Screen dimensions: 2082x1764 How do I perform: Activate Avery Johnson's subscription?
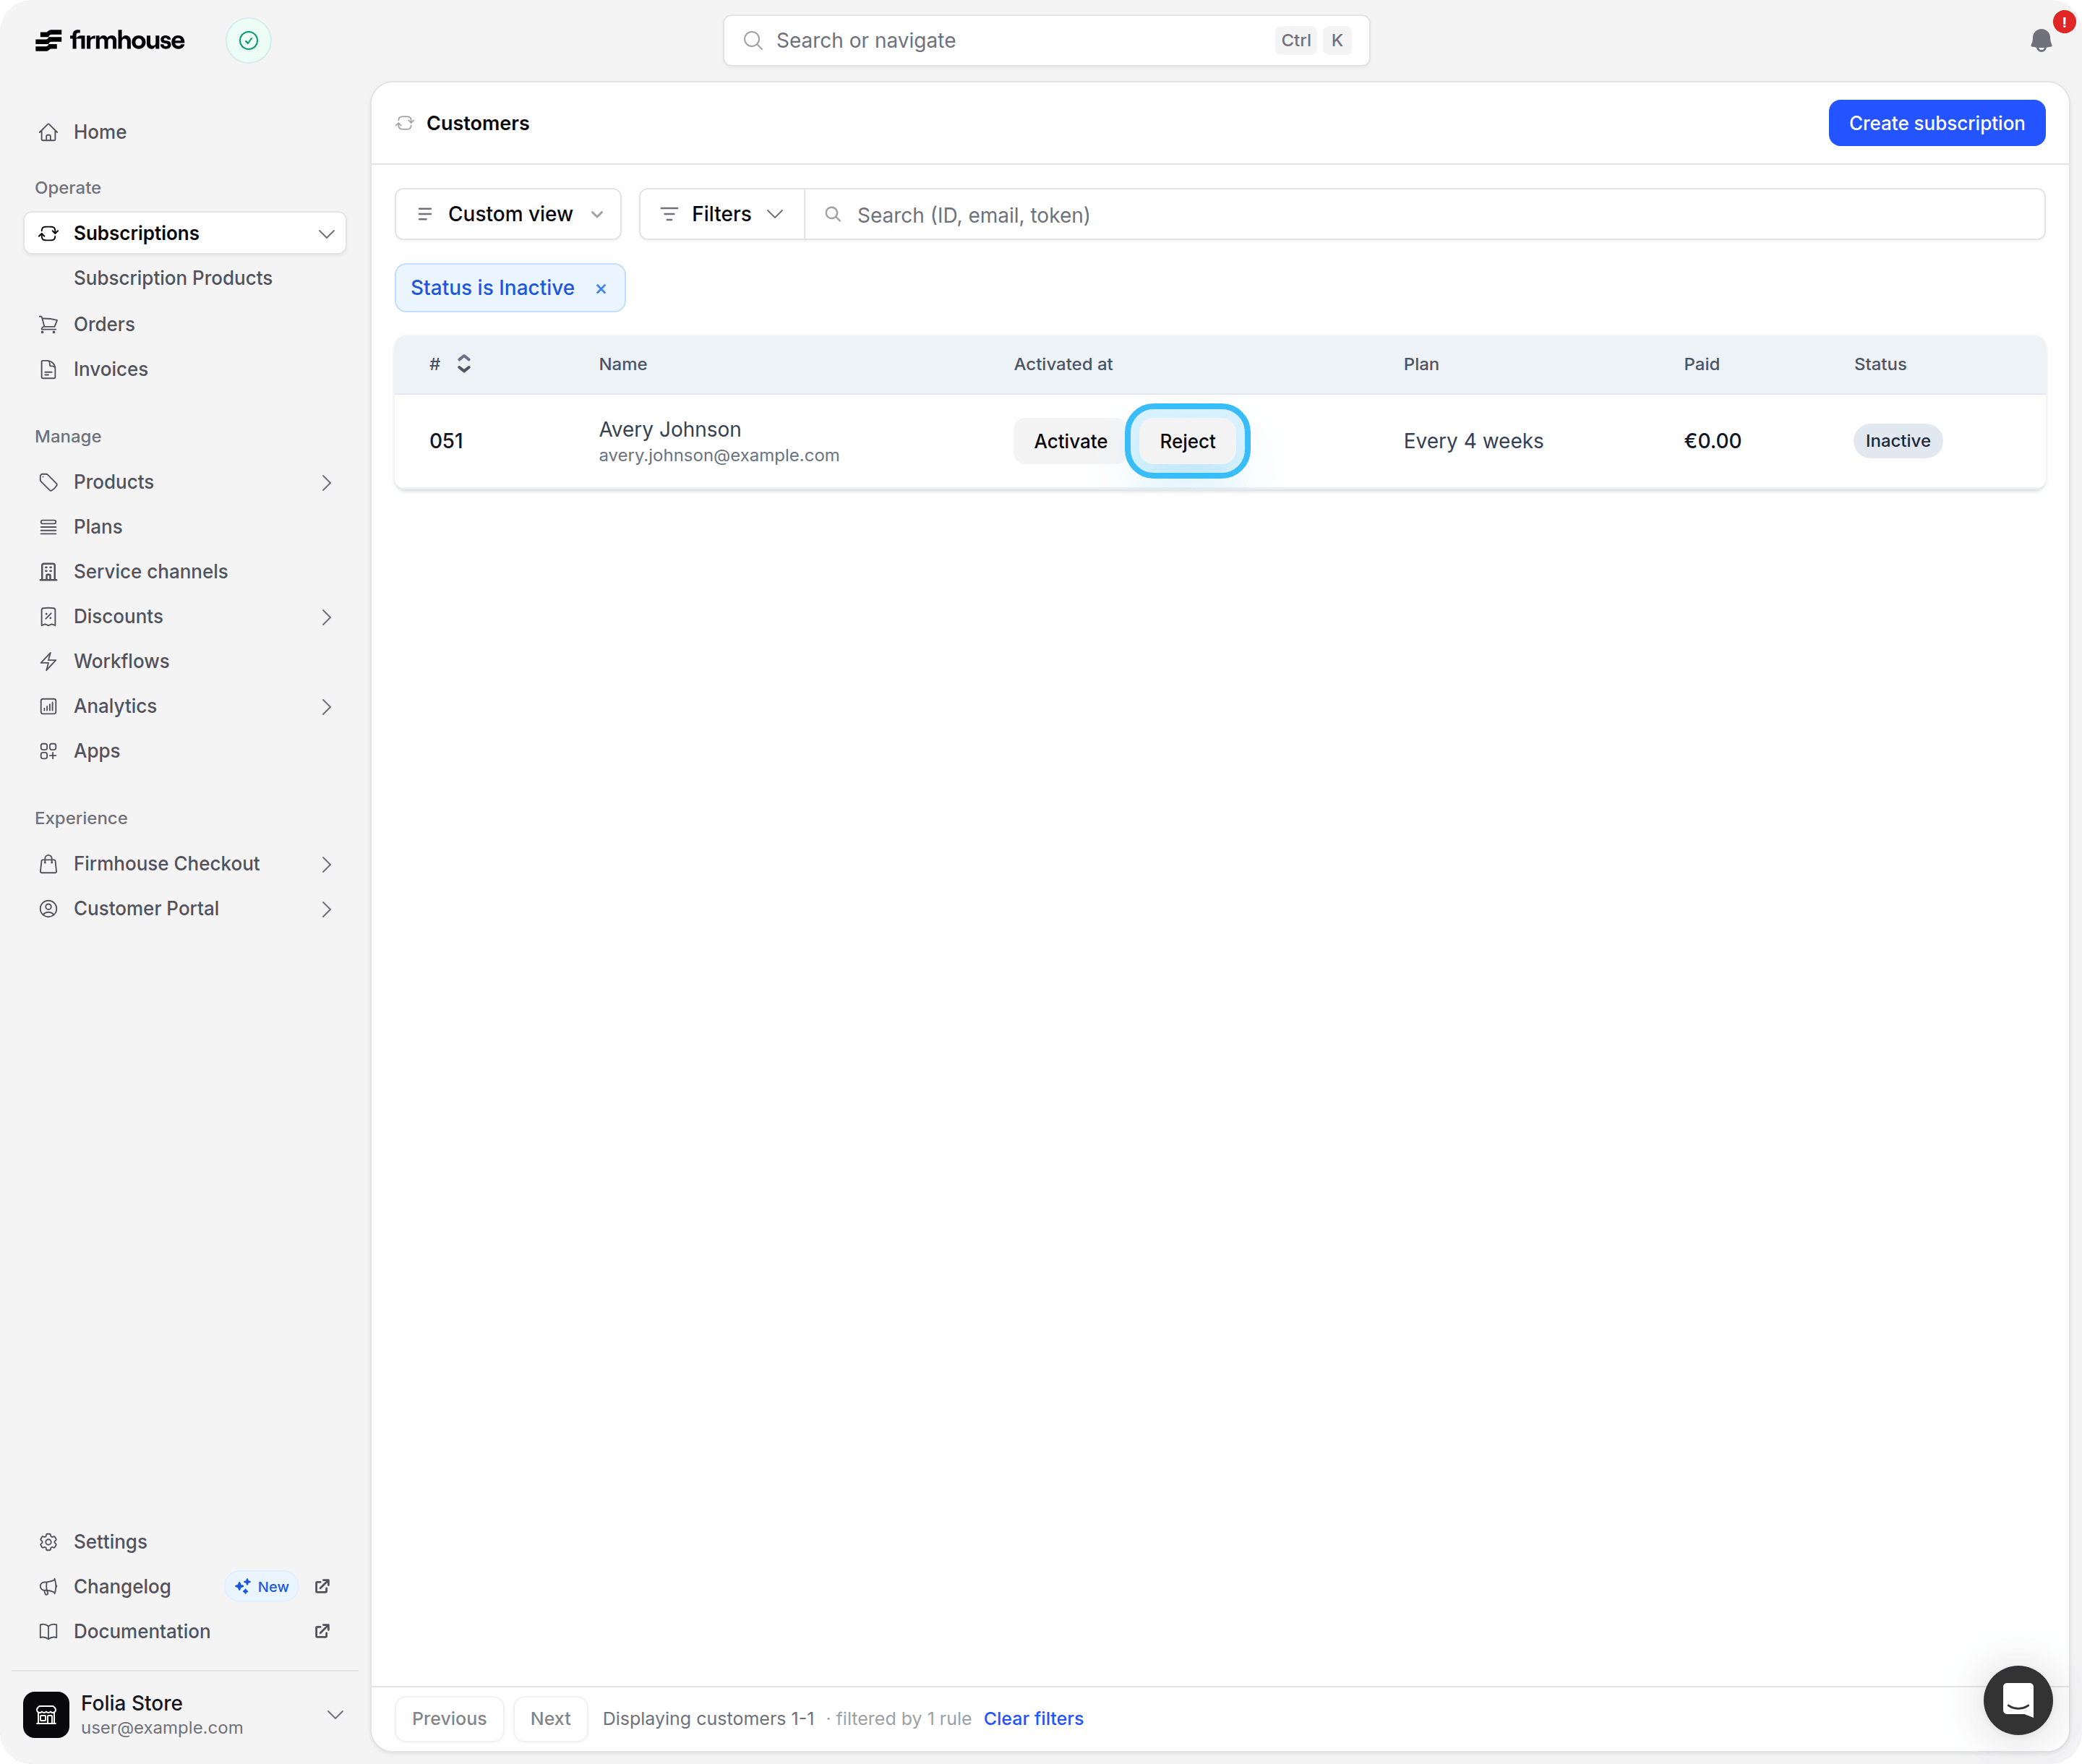click(x=1070, y=441)
